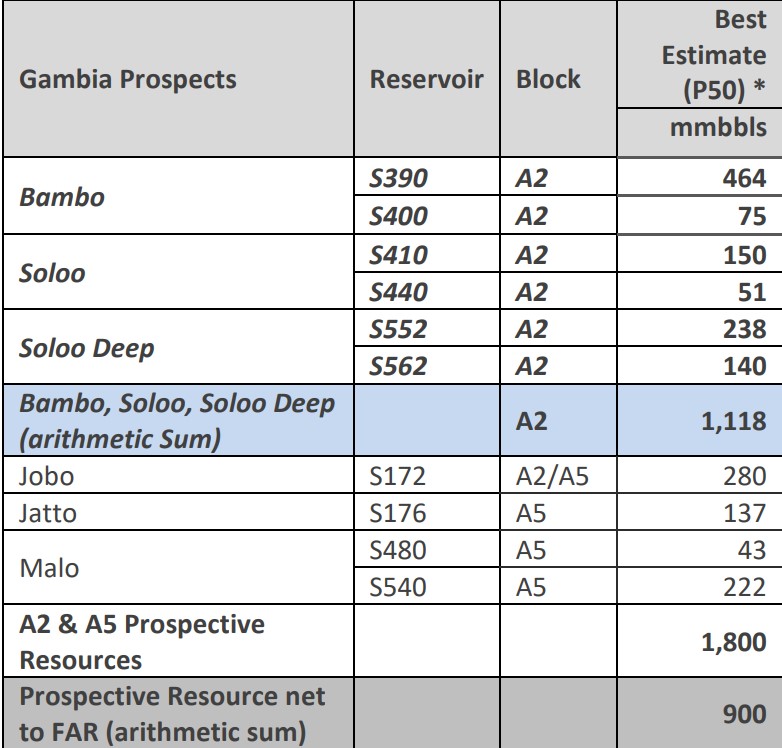Click the S400 reservoir cell
This screenshot has height=748, width=782.
[399, 216]
